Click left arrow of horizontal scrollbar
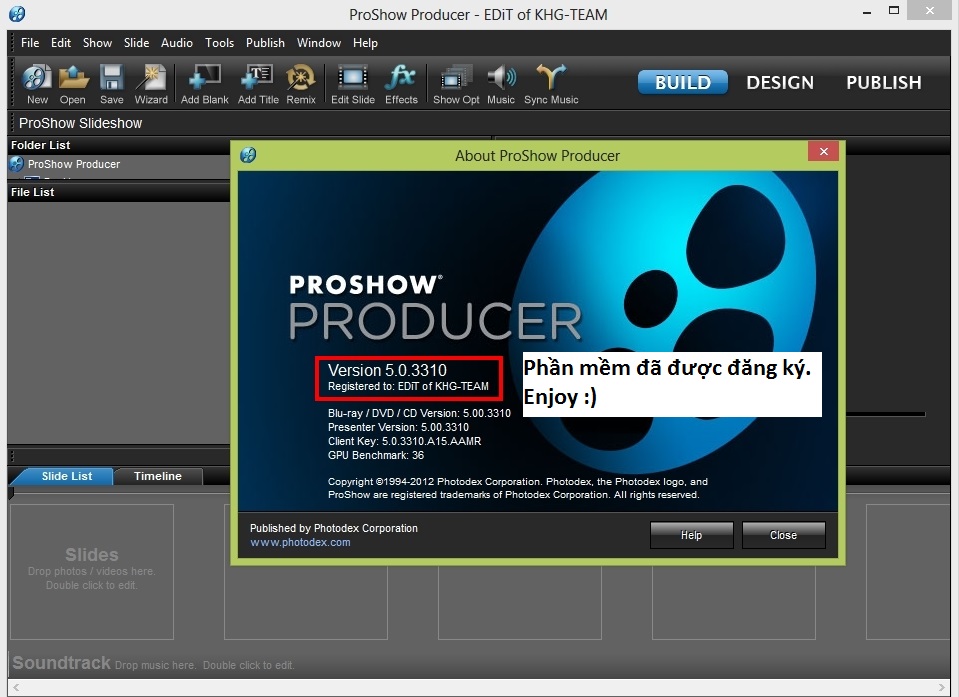 16,687
